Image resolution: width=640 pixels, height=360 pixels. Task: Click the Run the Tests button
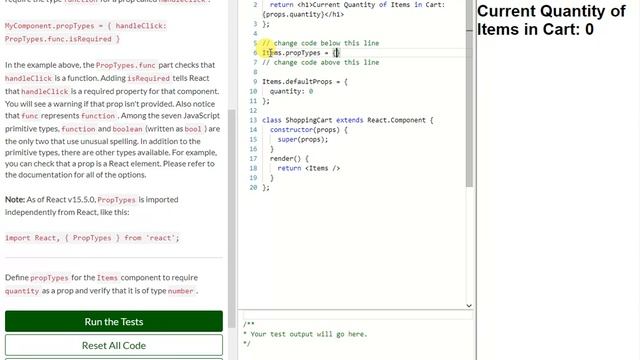(114, 321)
